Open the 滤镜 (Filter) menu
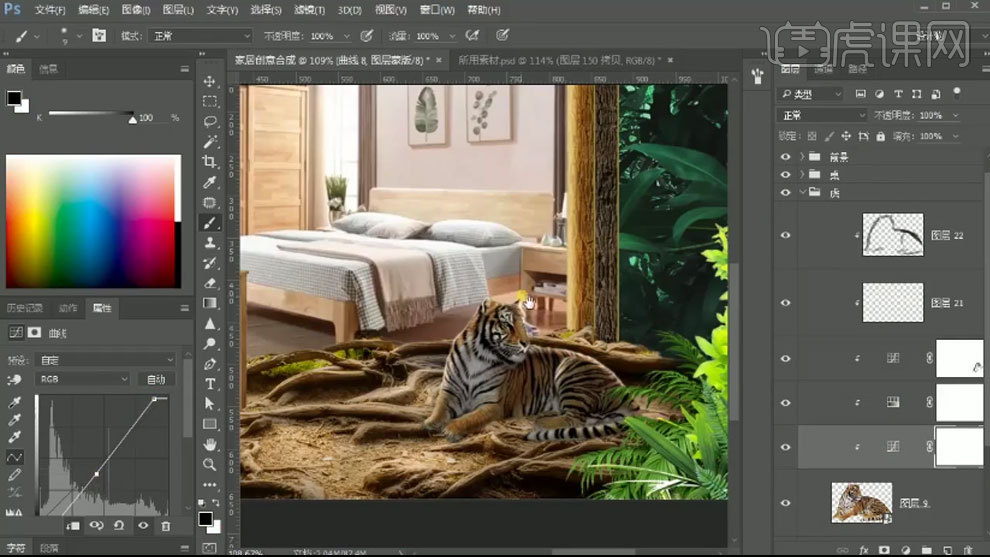Screen dimensions: 990x557 (x=310, y=10)
